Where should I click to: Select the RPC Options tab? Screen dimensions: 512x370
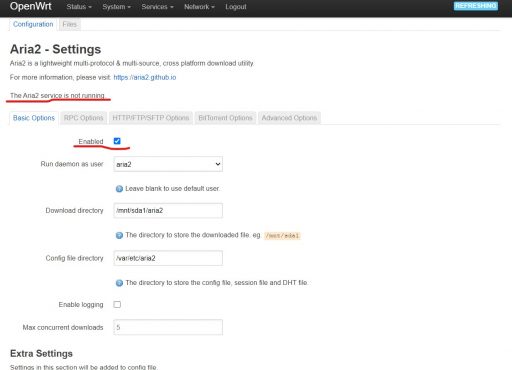click(83, 118)
